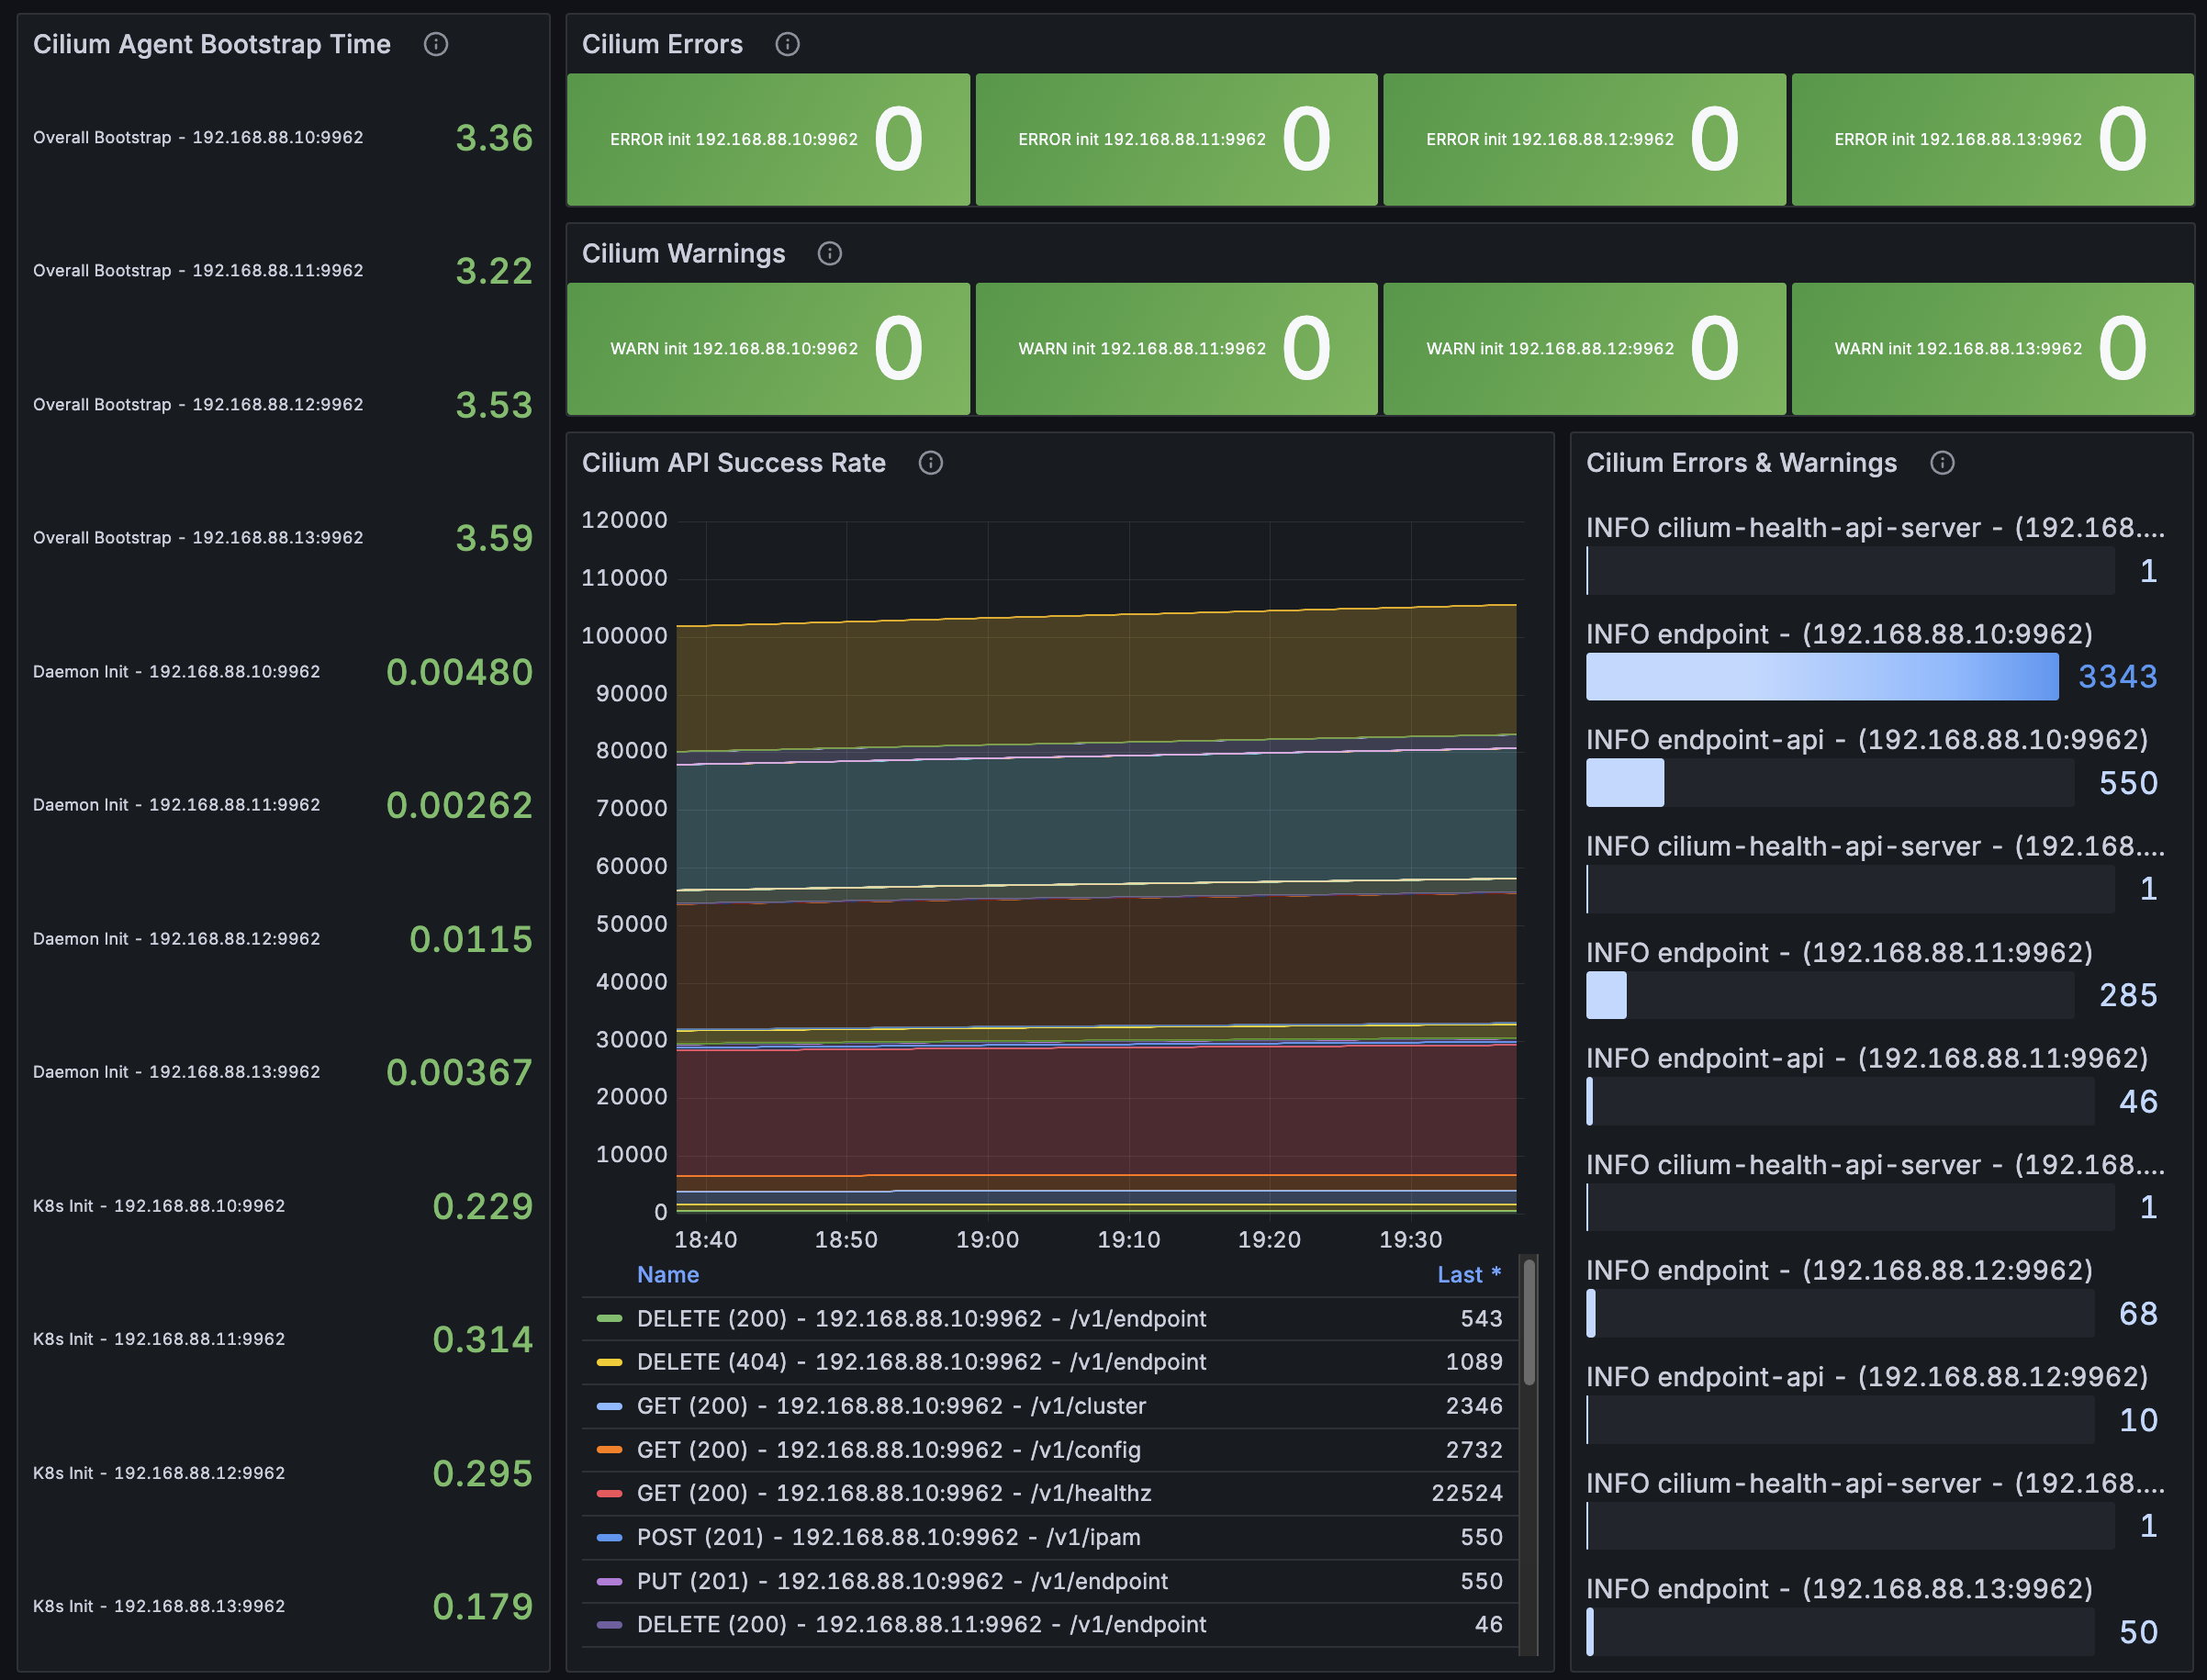Viewport: 2207px width, 1680px height.
Task: Click WARN init 192.168.88.11:9962 stat tile
Action: (x=1175, y=349)
